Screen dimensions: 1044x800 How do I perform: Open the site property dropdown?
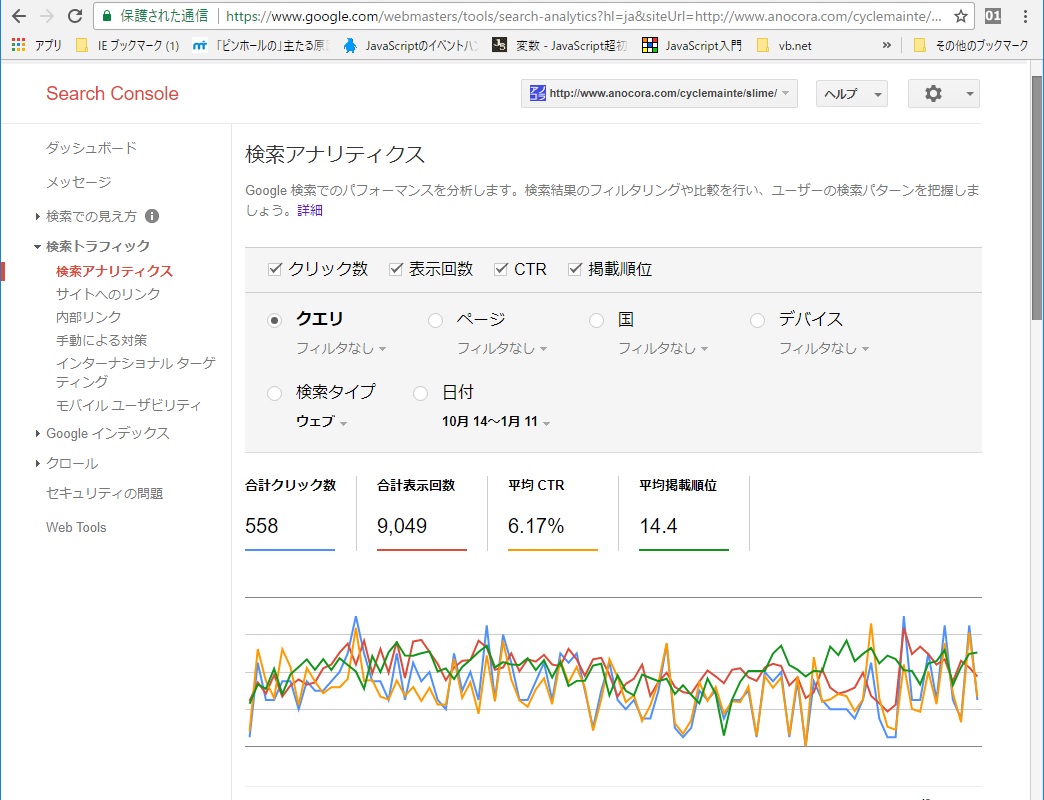click(x=659, y=94)
